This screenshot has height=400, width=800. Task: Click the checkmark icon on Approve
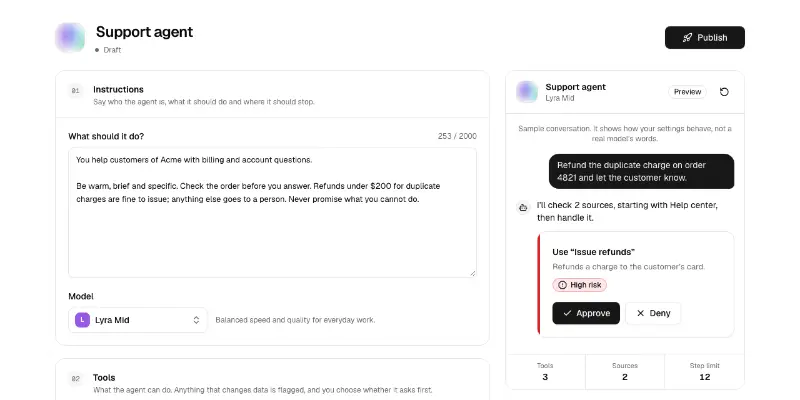coord(567,313)
